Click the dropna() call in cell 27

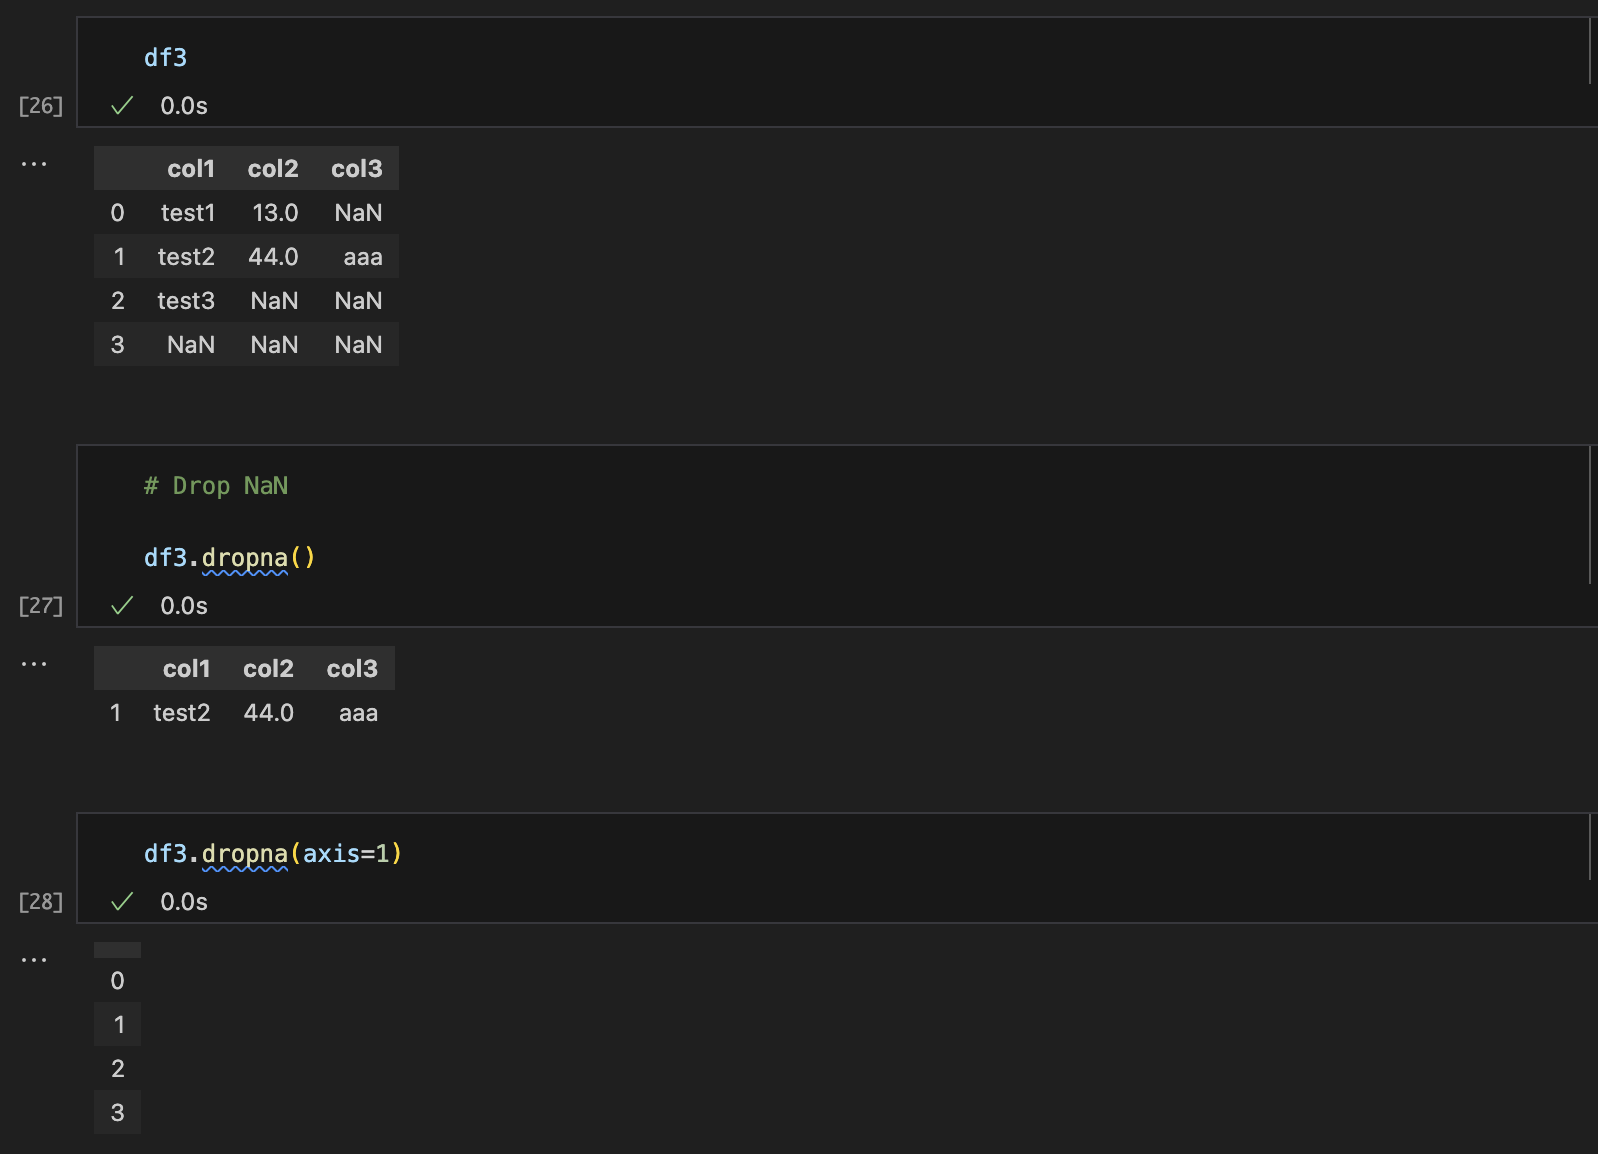(x=258, y=558)
